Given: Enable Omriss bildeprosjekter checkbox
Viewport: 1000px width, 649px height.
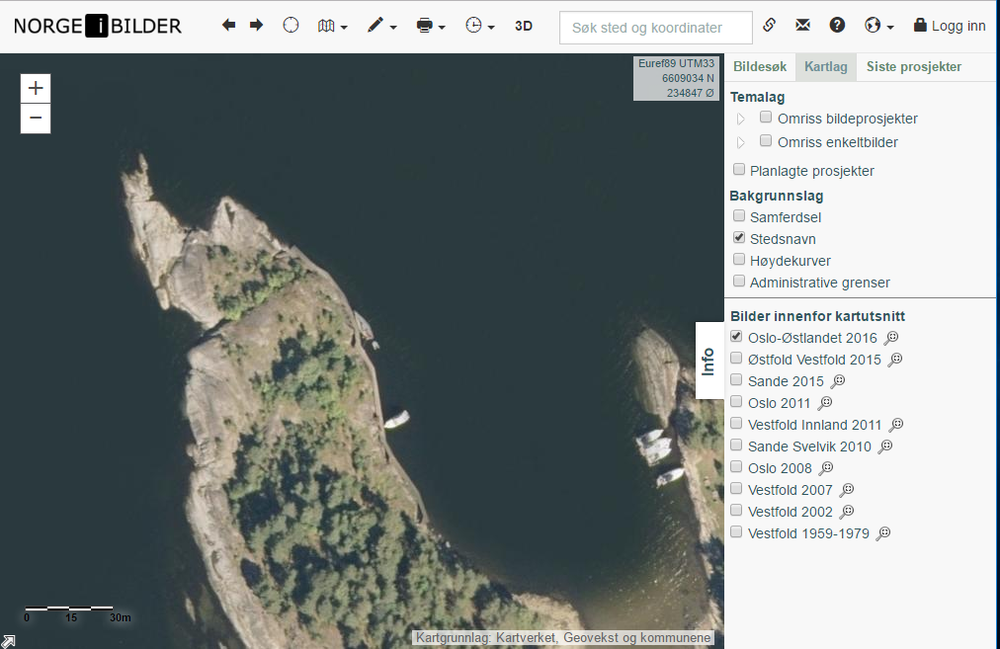Looking at the screenshot, I should pyautogui.click(x=766, y=117).
